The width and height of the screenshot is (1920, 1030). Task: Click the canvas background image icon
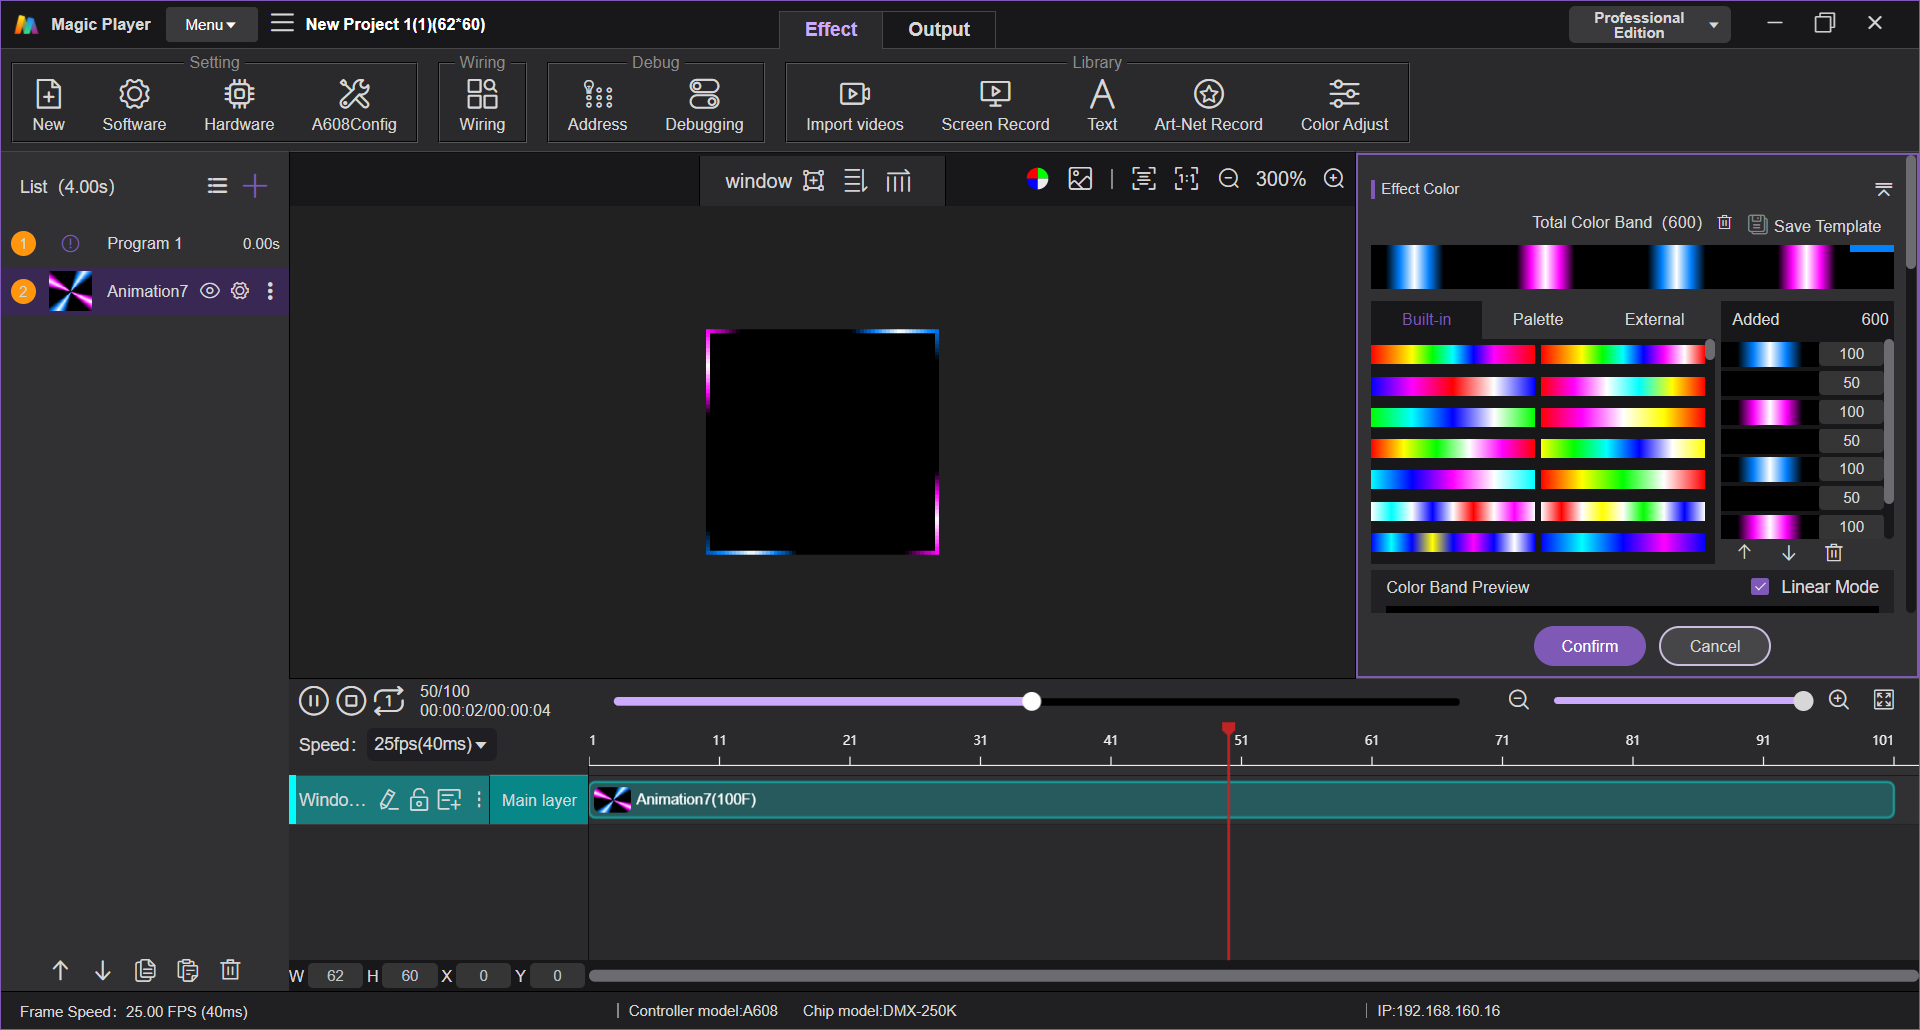1080,179
